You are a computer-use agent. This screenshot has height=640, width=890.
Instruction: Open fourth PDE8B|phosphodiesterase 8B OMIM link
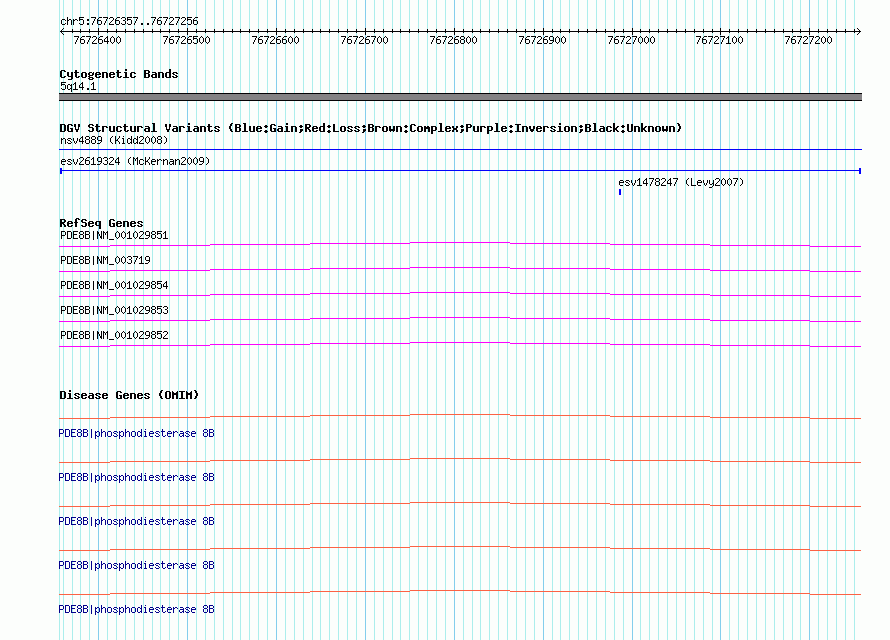pyautogui.click(x=136, y=566)
